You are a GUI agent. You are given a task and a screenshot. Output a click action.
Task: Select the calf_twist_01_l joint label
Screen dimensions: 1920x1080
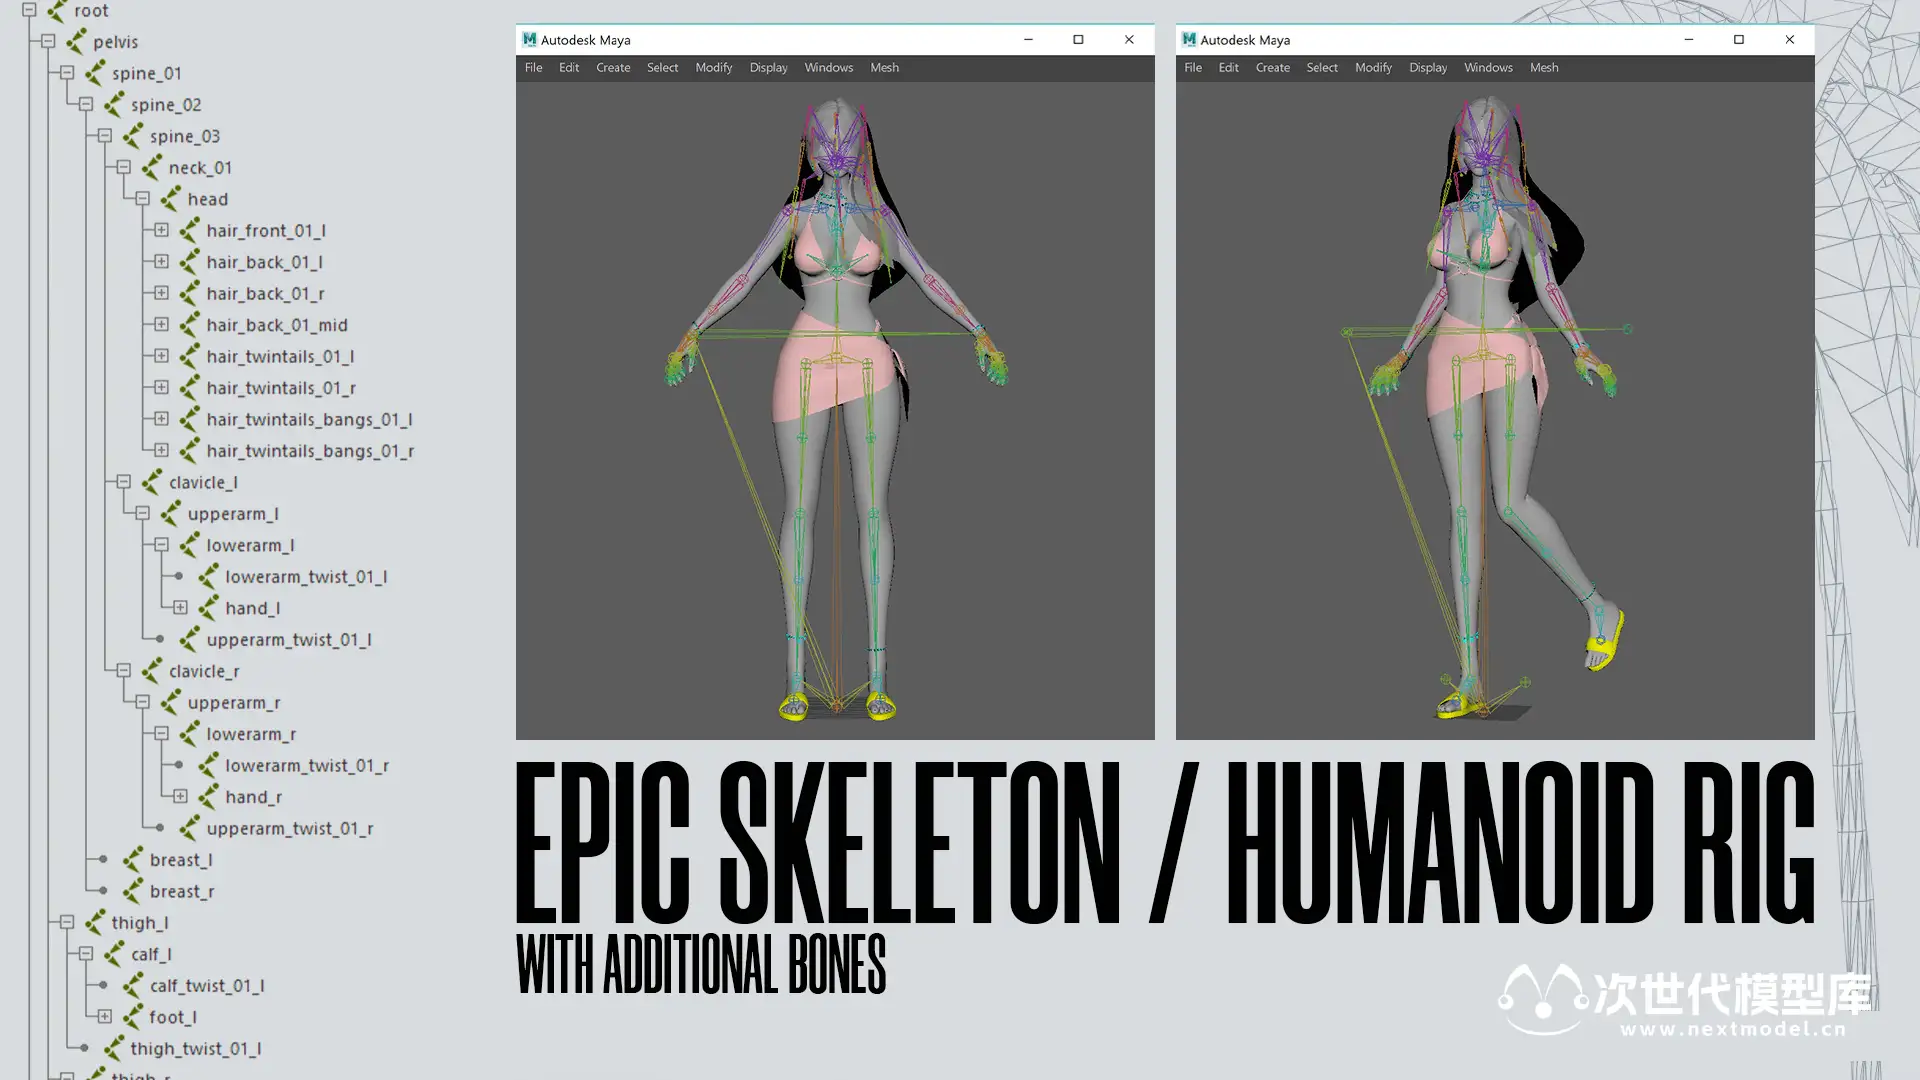click(207, 986)
